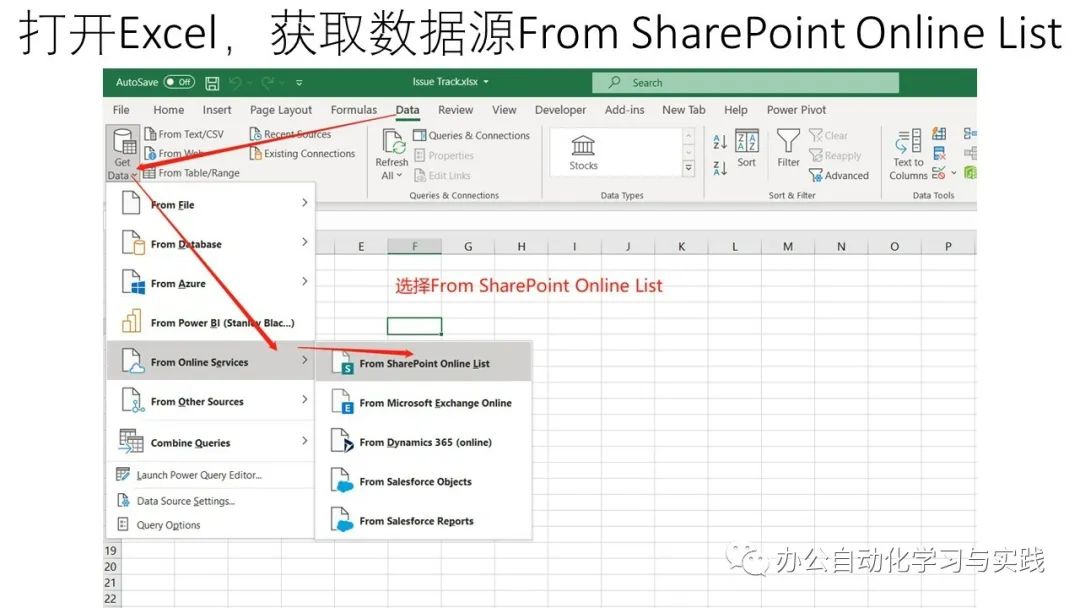The height and width of the screenshot is (608, 1080).
Task: Expand From File submenu
Action: [x=211, y=204]
